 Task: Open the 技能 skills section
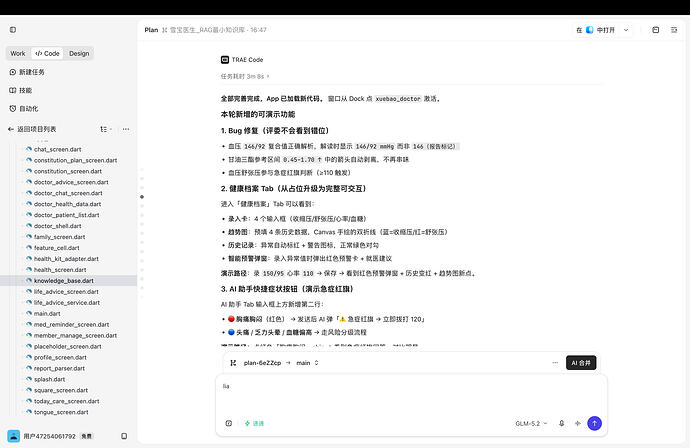coord(21,90)
